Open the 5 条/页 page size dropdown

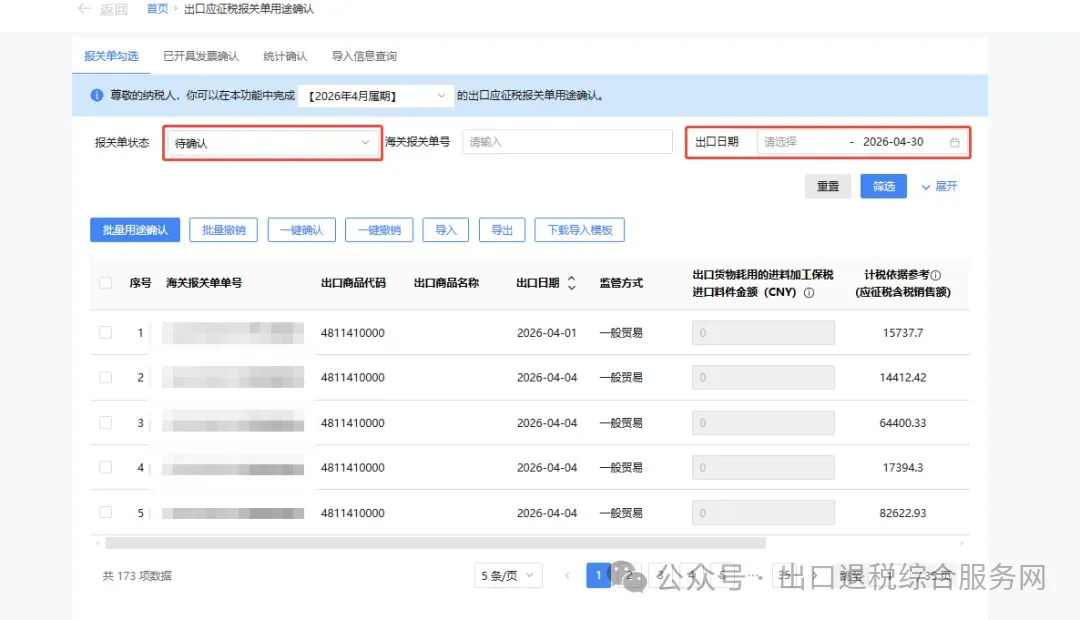pyautogui.click(x=508, y=575)
